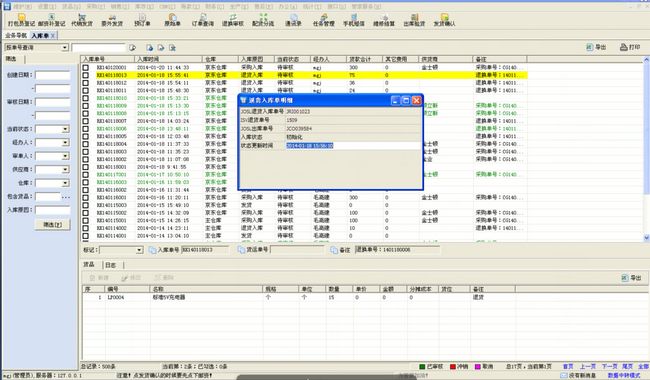Switch to the 业务导航 tab
The image size is (650, 380).
point(16,36)
